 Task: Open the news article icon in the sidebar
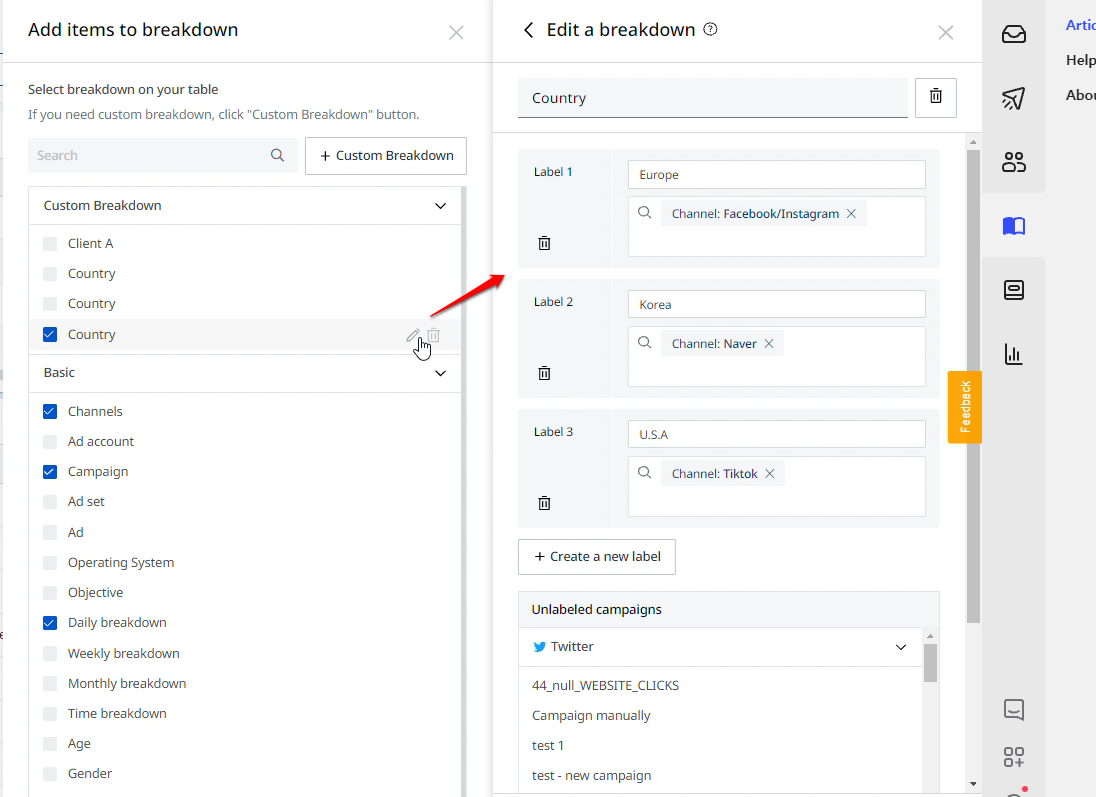[x=1014, y=290]
